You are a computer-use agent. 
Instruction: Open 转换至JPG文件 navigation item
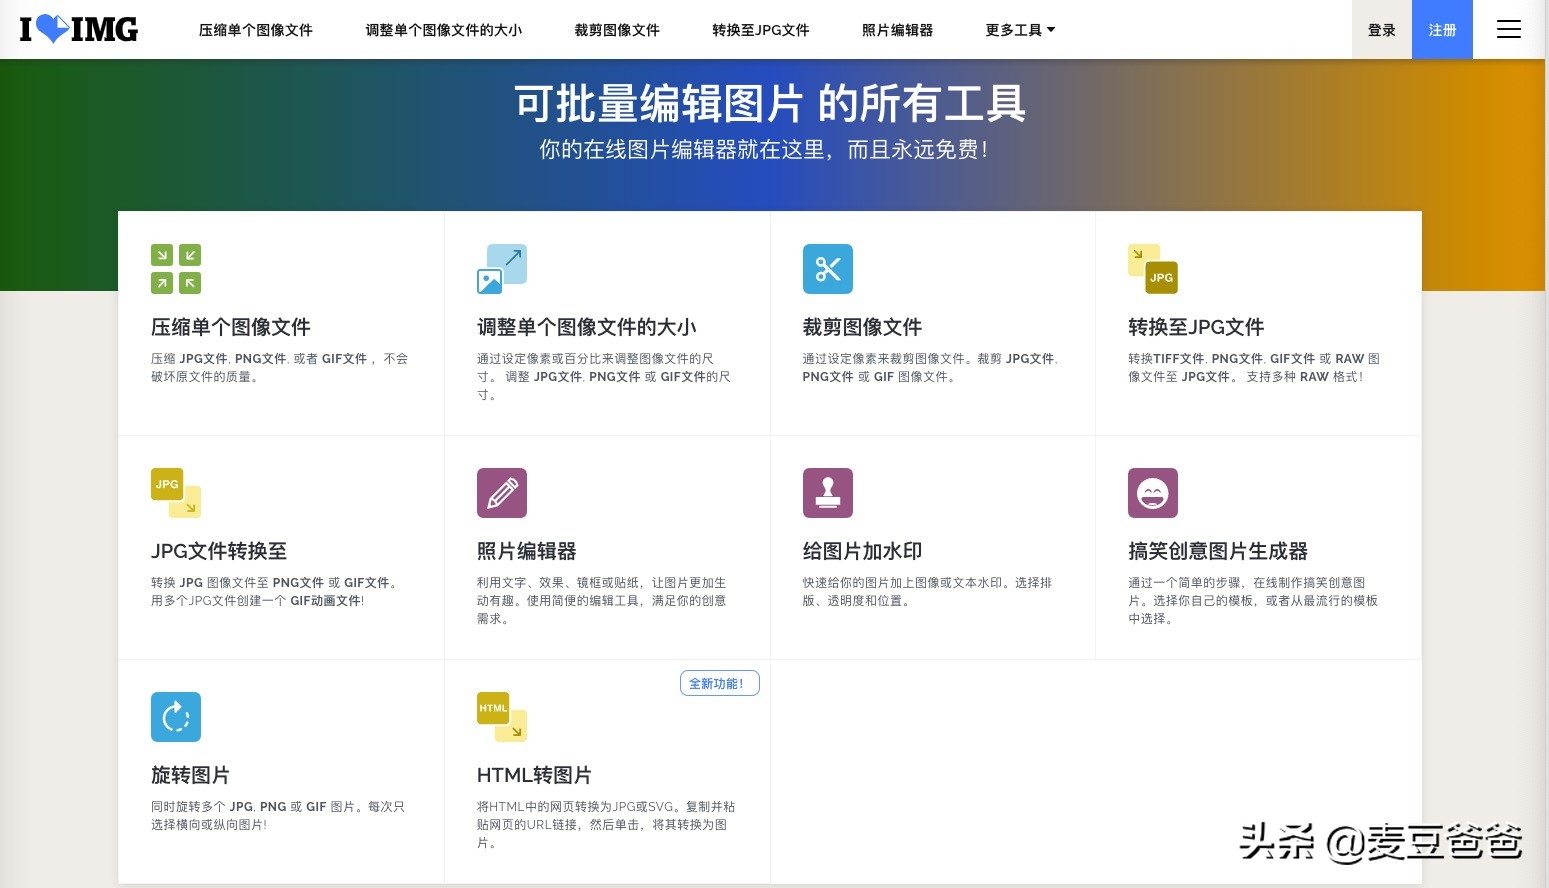(760, 29)
